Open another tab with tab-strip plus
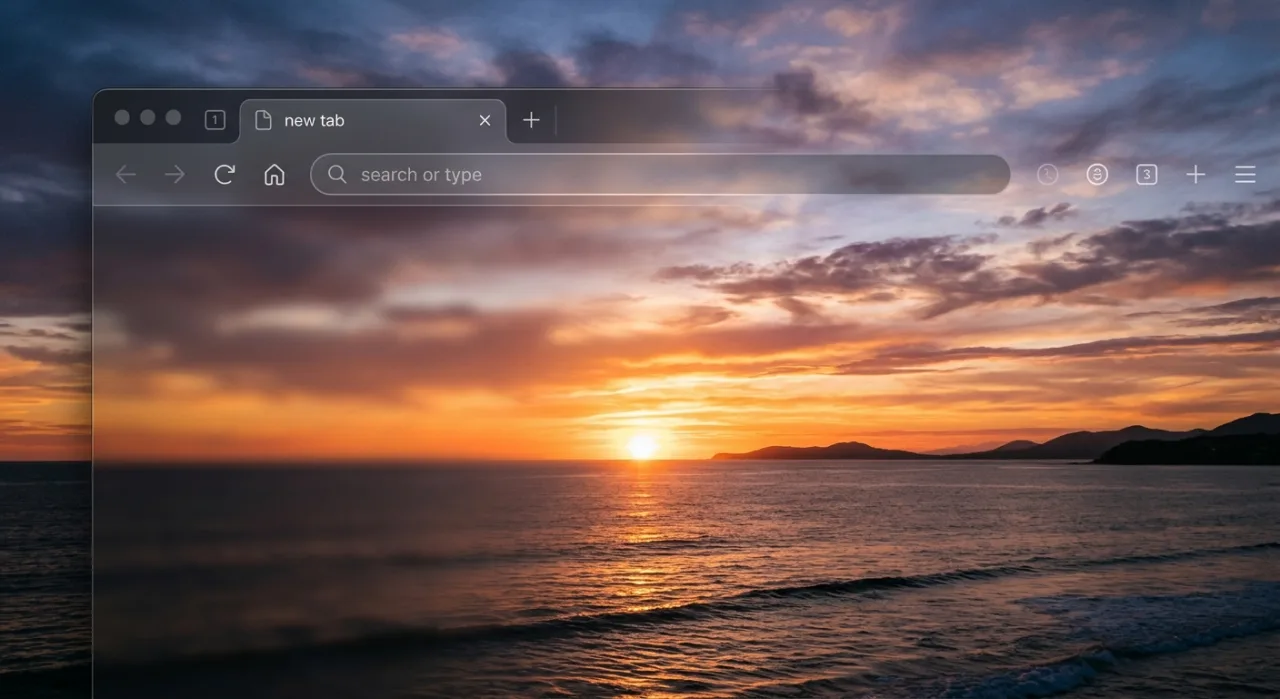 point(531,120)
